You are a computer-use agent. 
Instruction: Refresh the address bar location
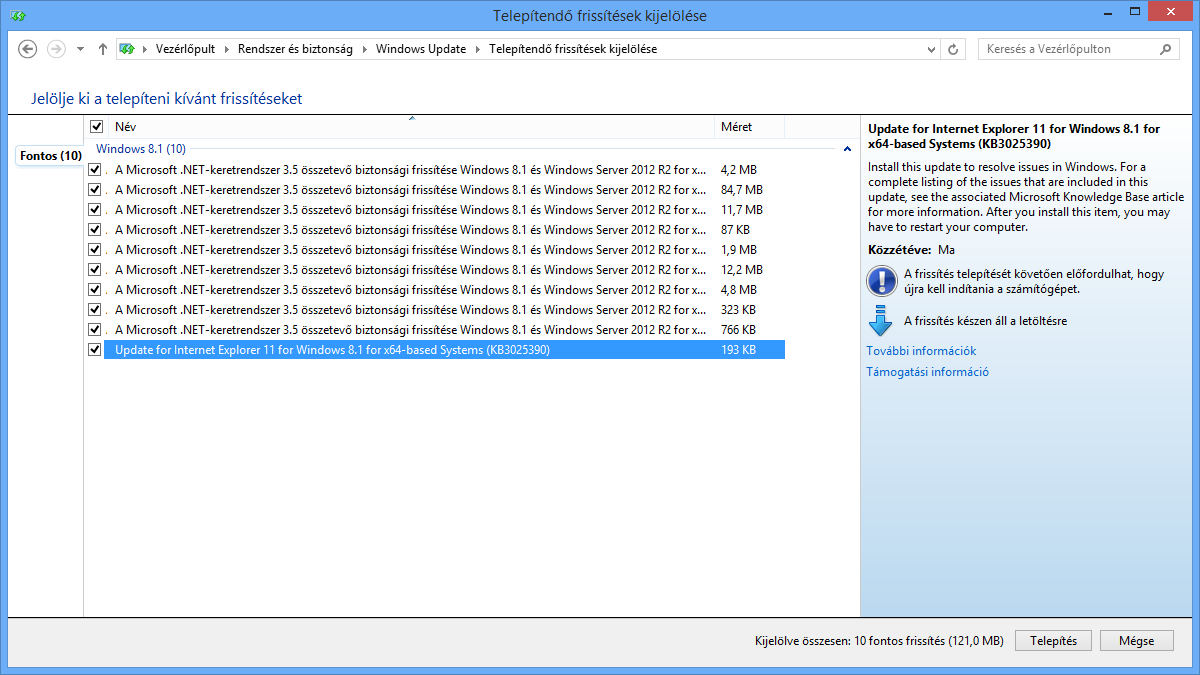tap(954, 49)
